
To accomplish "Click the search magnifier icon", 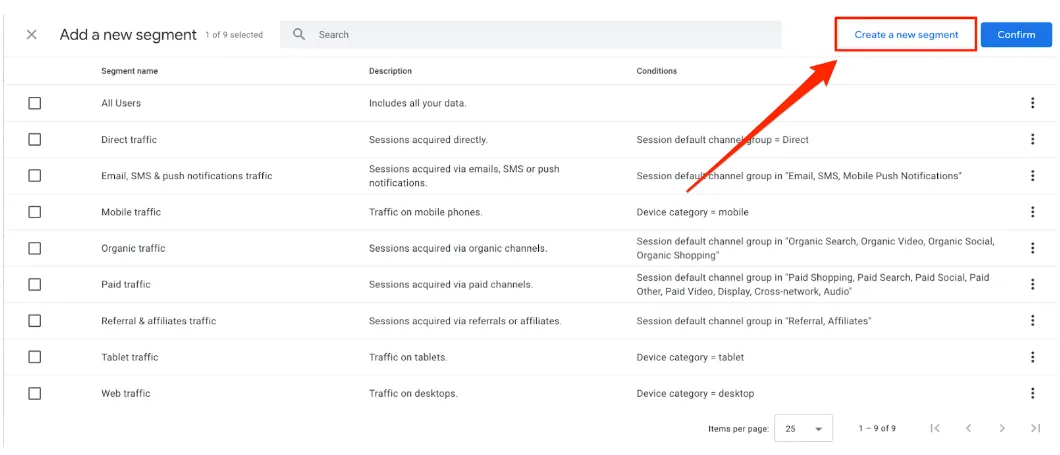I will [x=299, y=35].
